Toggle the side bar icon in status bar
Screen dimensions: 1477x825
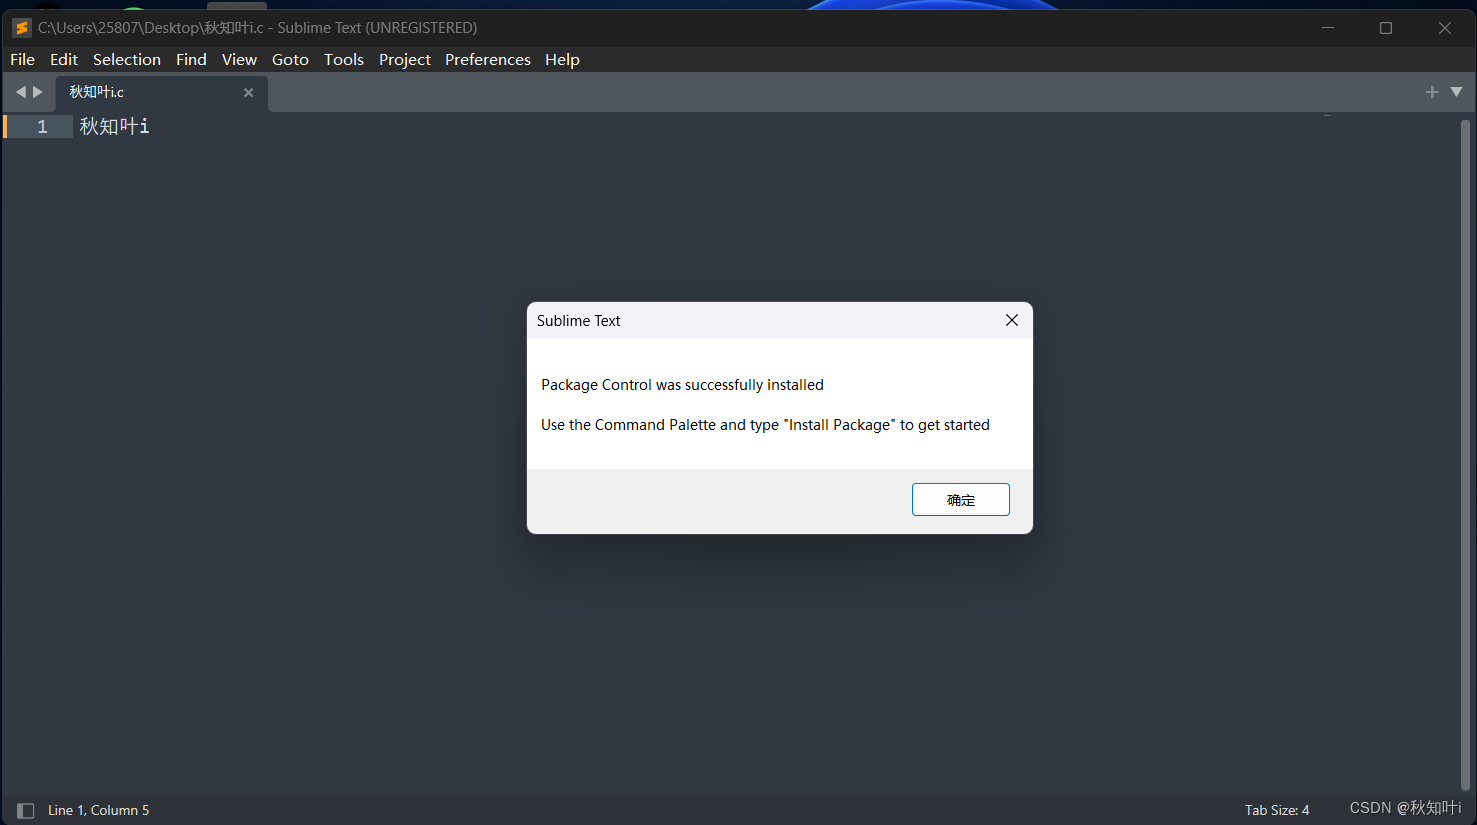pos(26,811)
